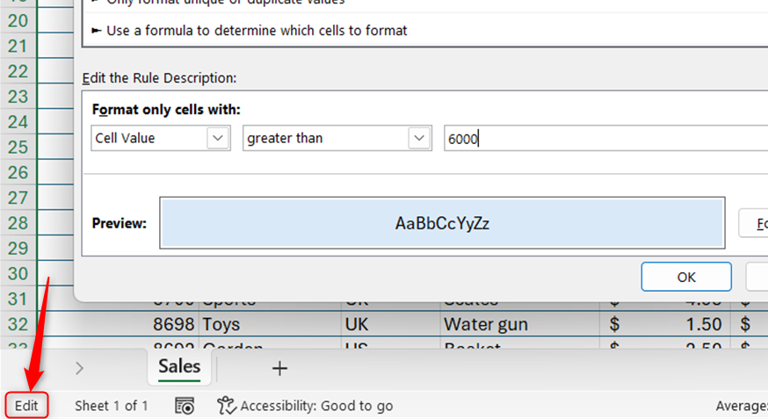This screenshot has height=419, width=768.
Task: Click the macro recording icon in status bar
Action: point(184,406)
